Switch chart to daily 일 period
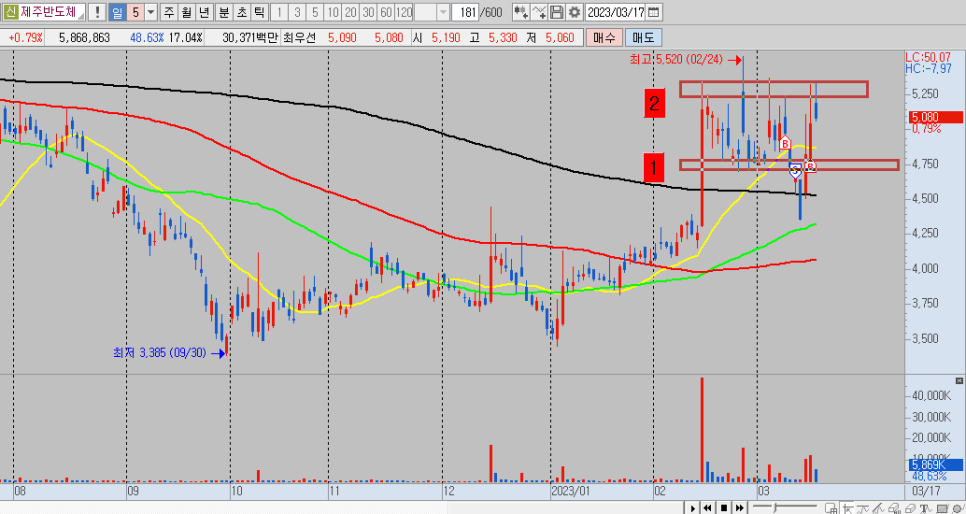966x514 pixels. (x=117, y=12)
